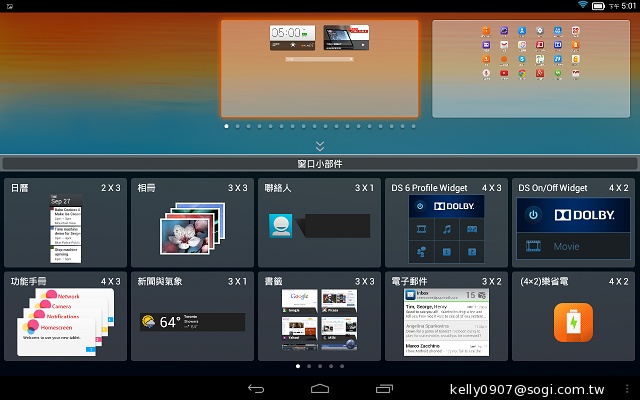Tap the Inbox header in email widget
The width and height of the screenshot is (640, 400).
click(x=446, y=295)
